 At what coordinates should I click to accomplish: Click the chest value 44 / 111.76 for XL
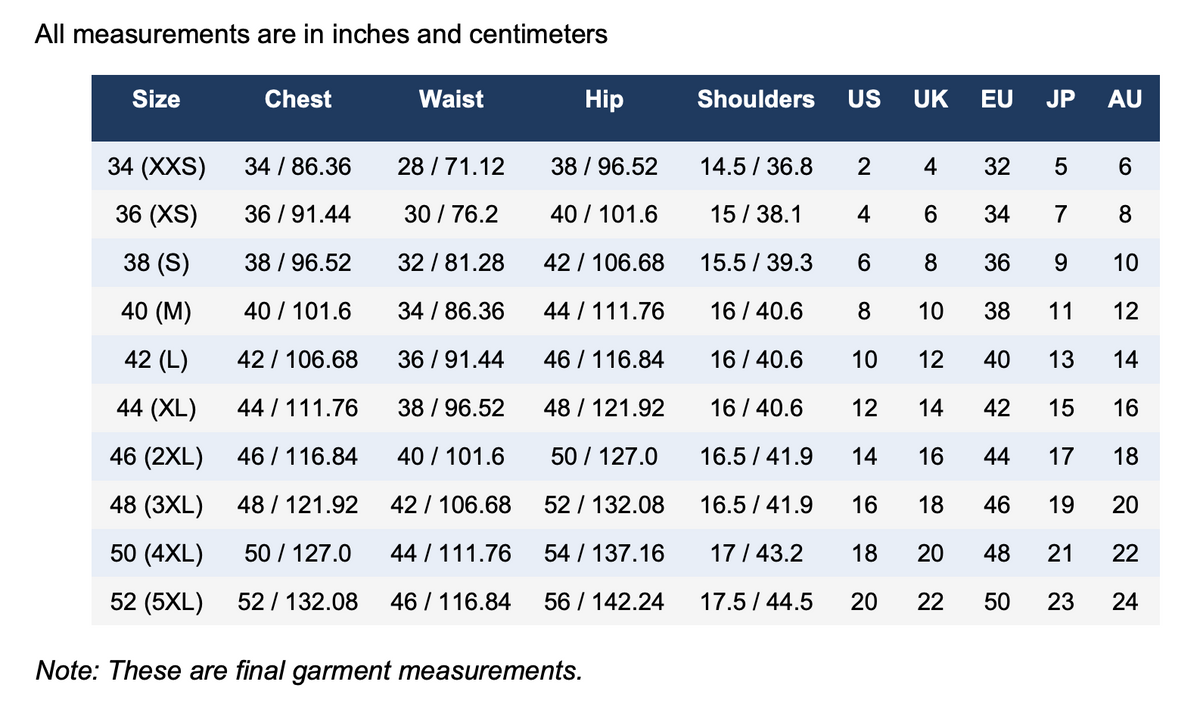click(x=298, y=408)
